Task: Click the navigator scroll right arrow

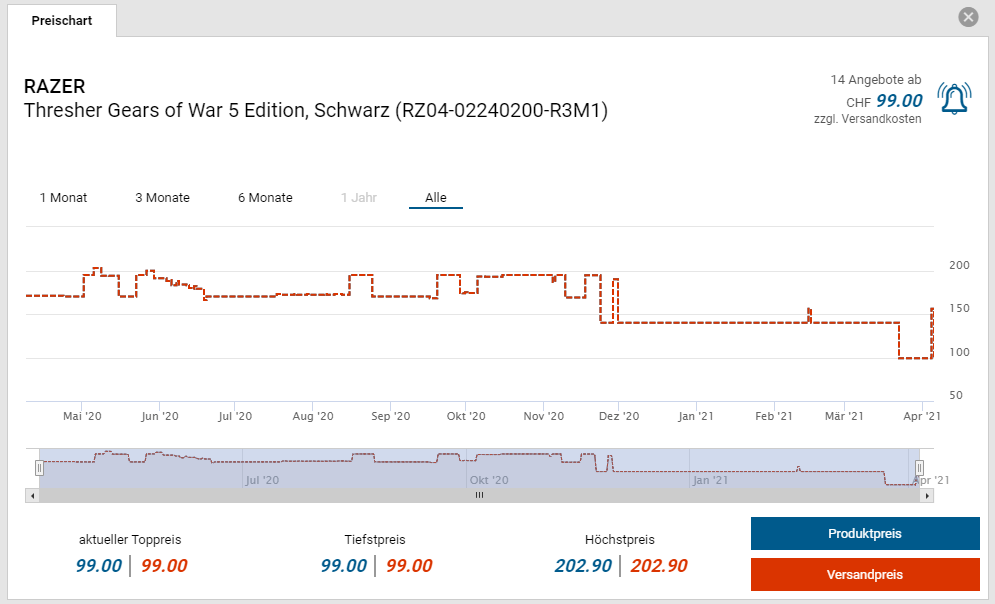Action: coord(927,495)
